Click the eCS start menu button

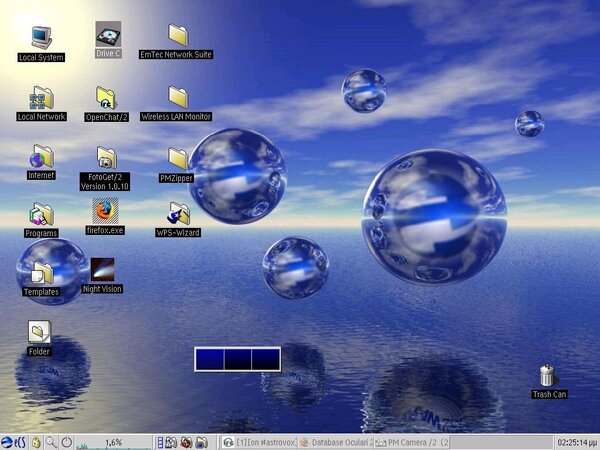coord(14,441)
